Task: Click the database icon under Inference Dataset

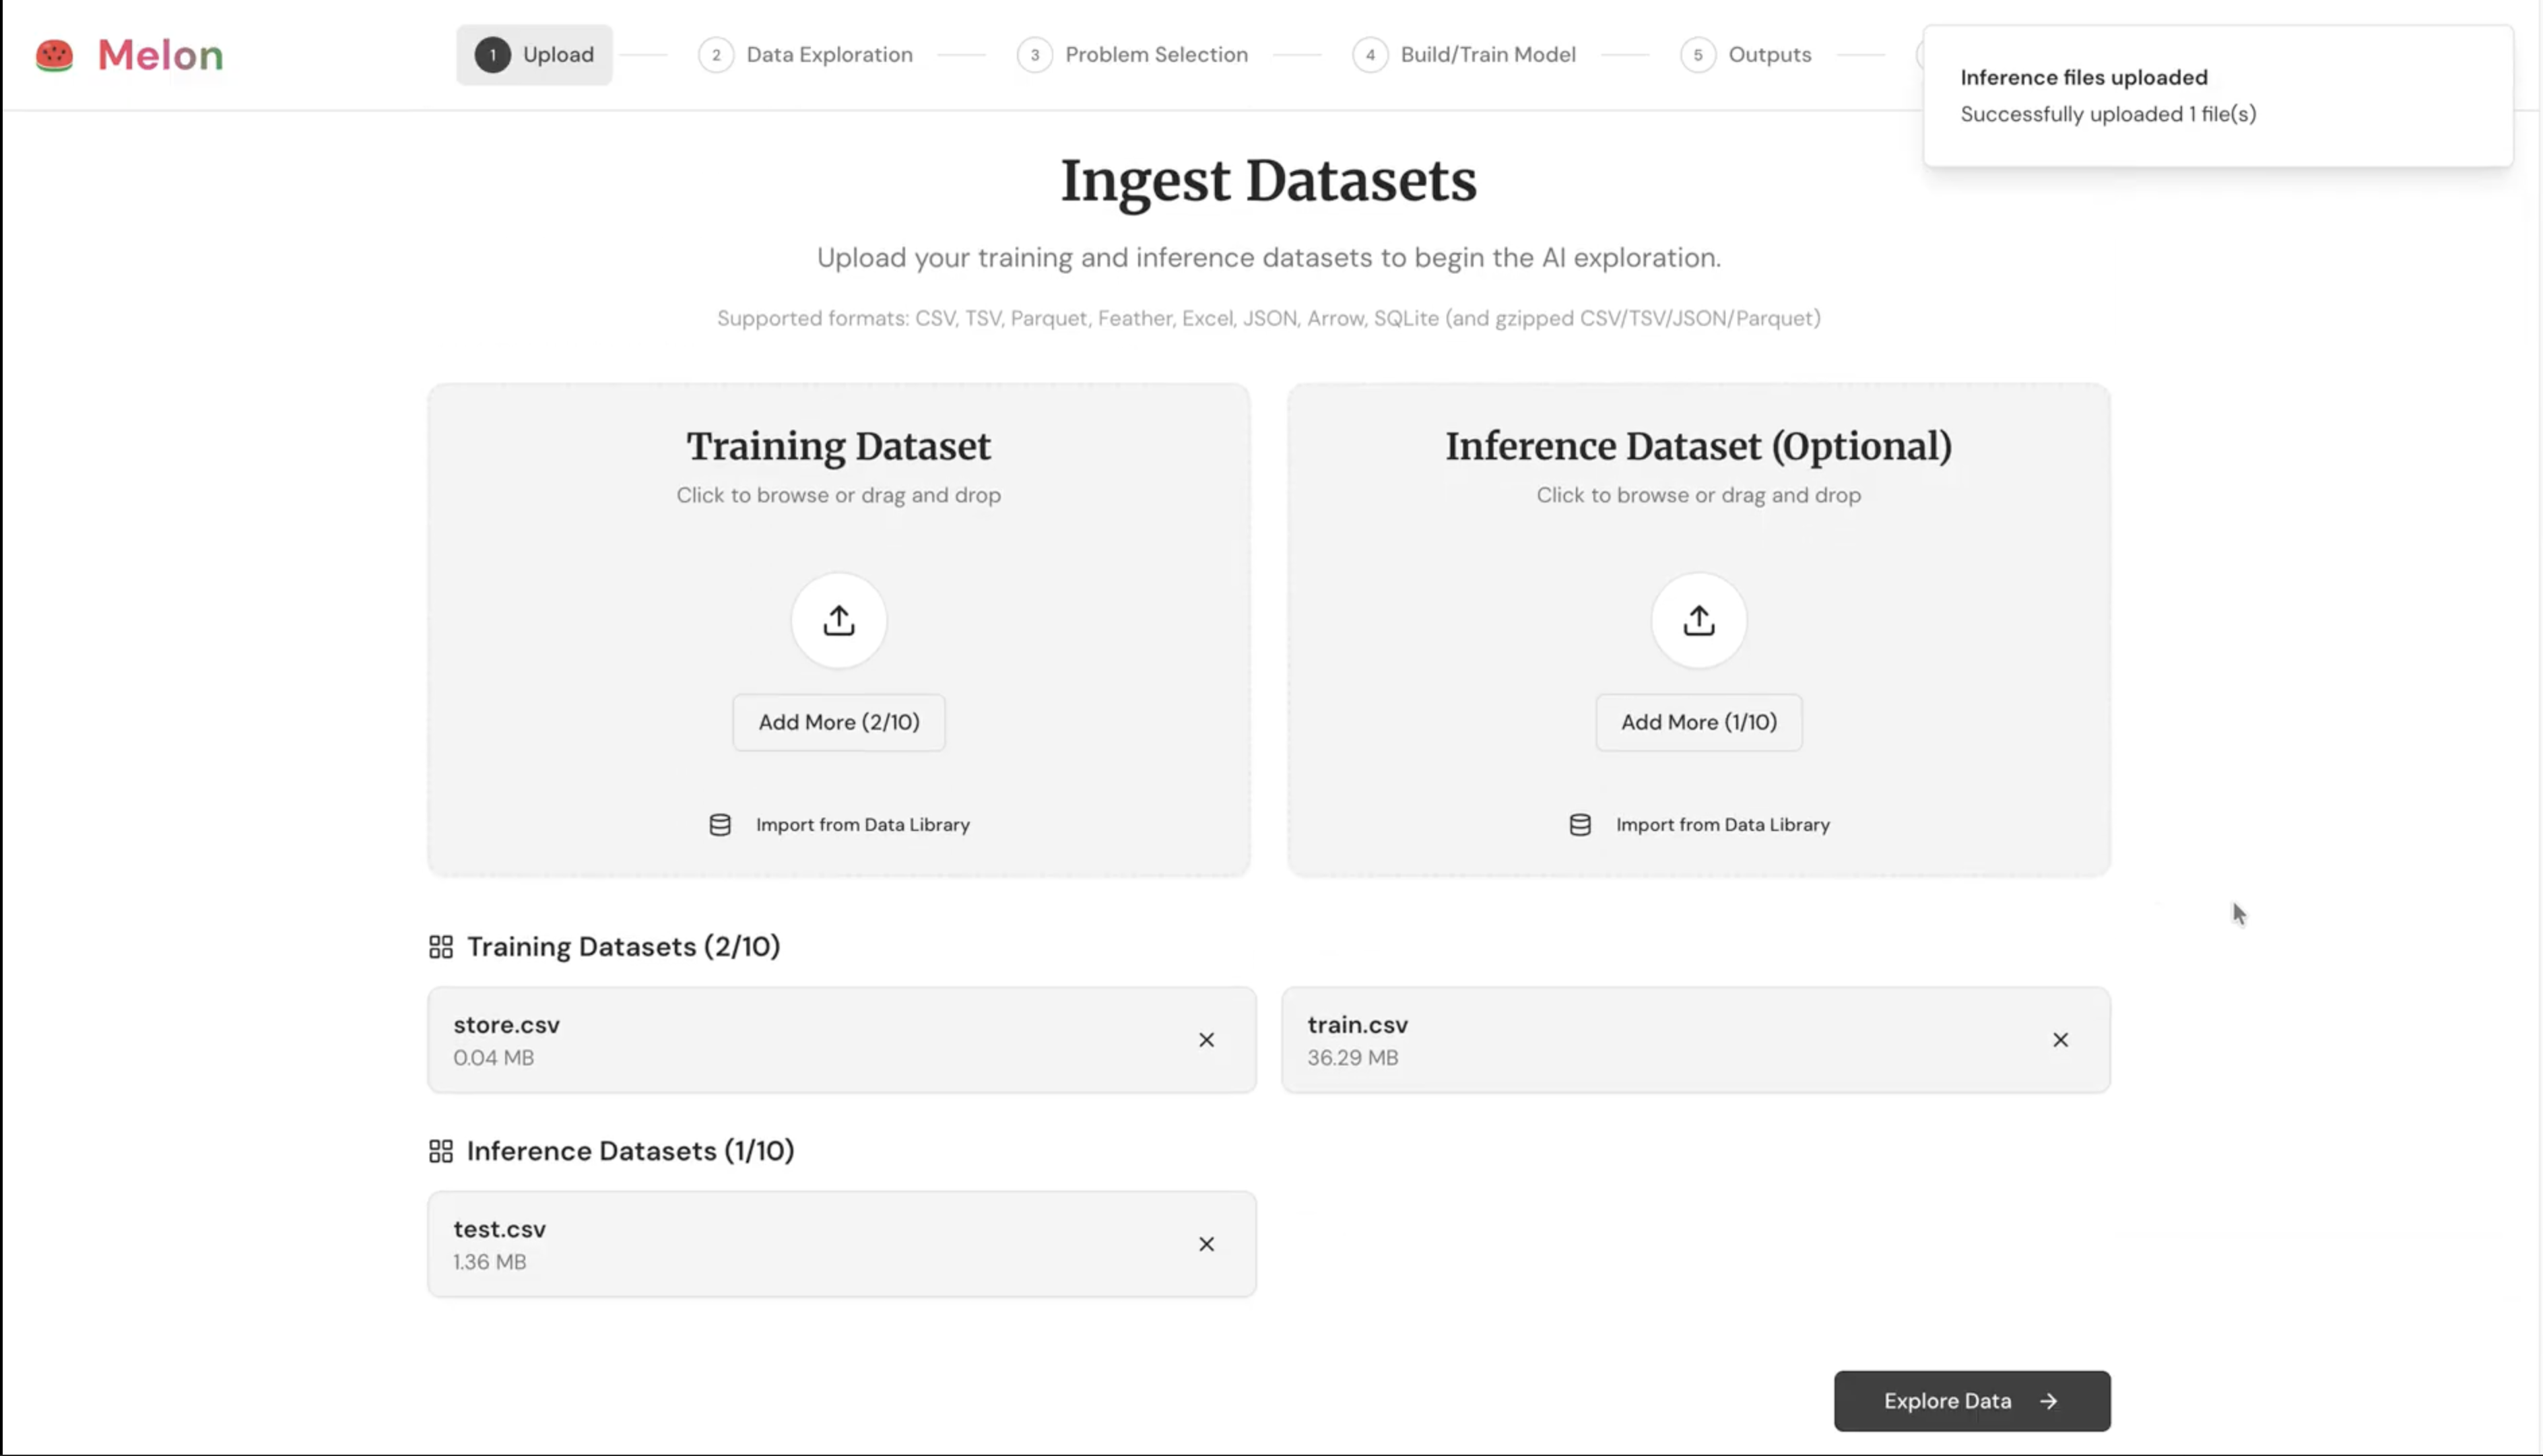Action: coord(1580,825)
